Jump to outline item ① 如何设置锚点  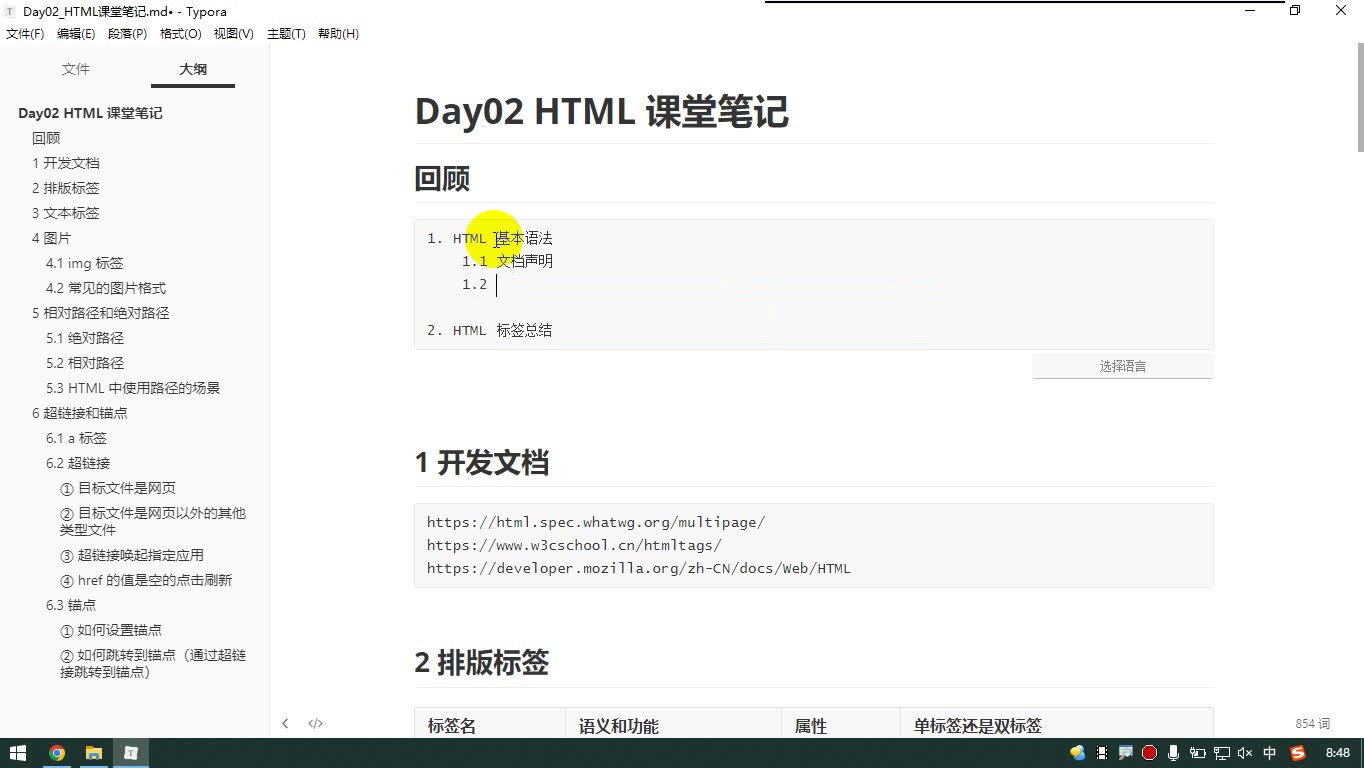tap(111, 630)
